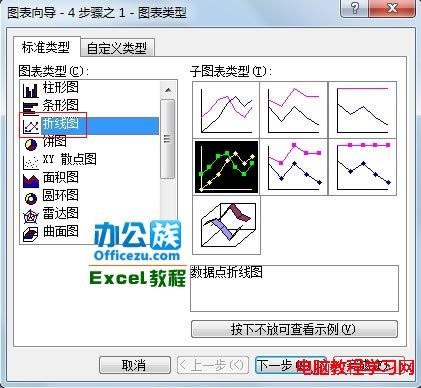
Task: Click the chart type list scroll-up arrow
Action: (168, 90)
